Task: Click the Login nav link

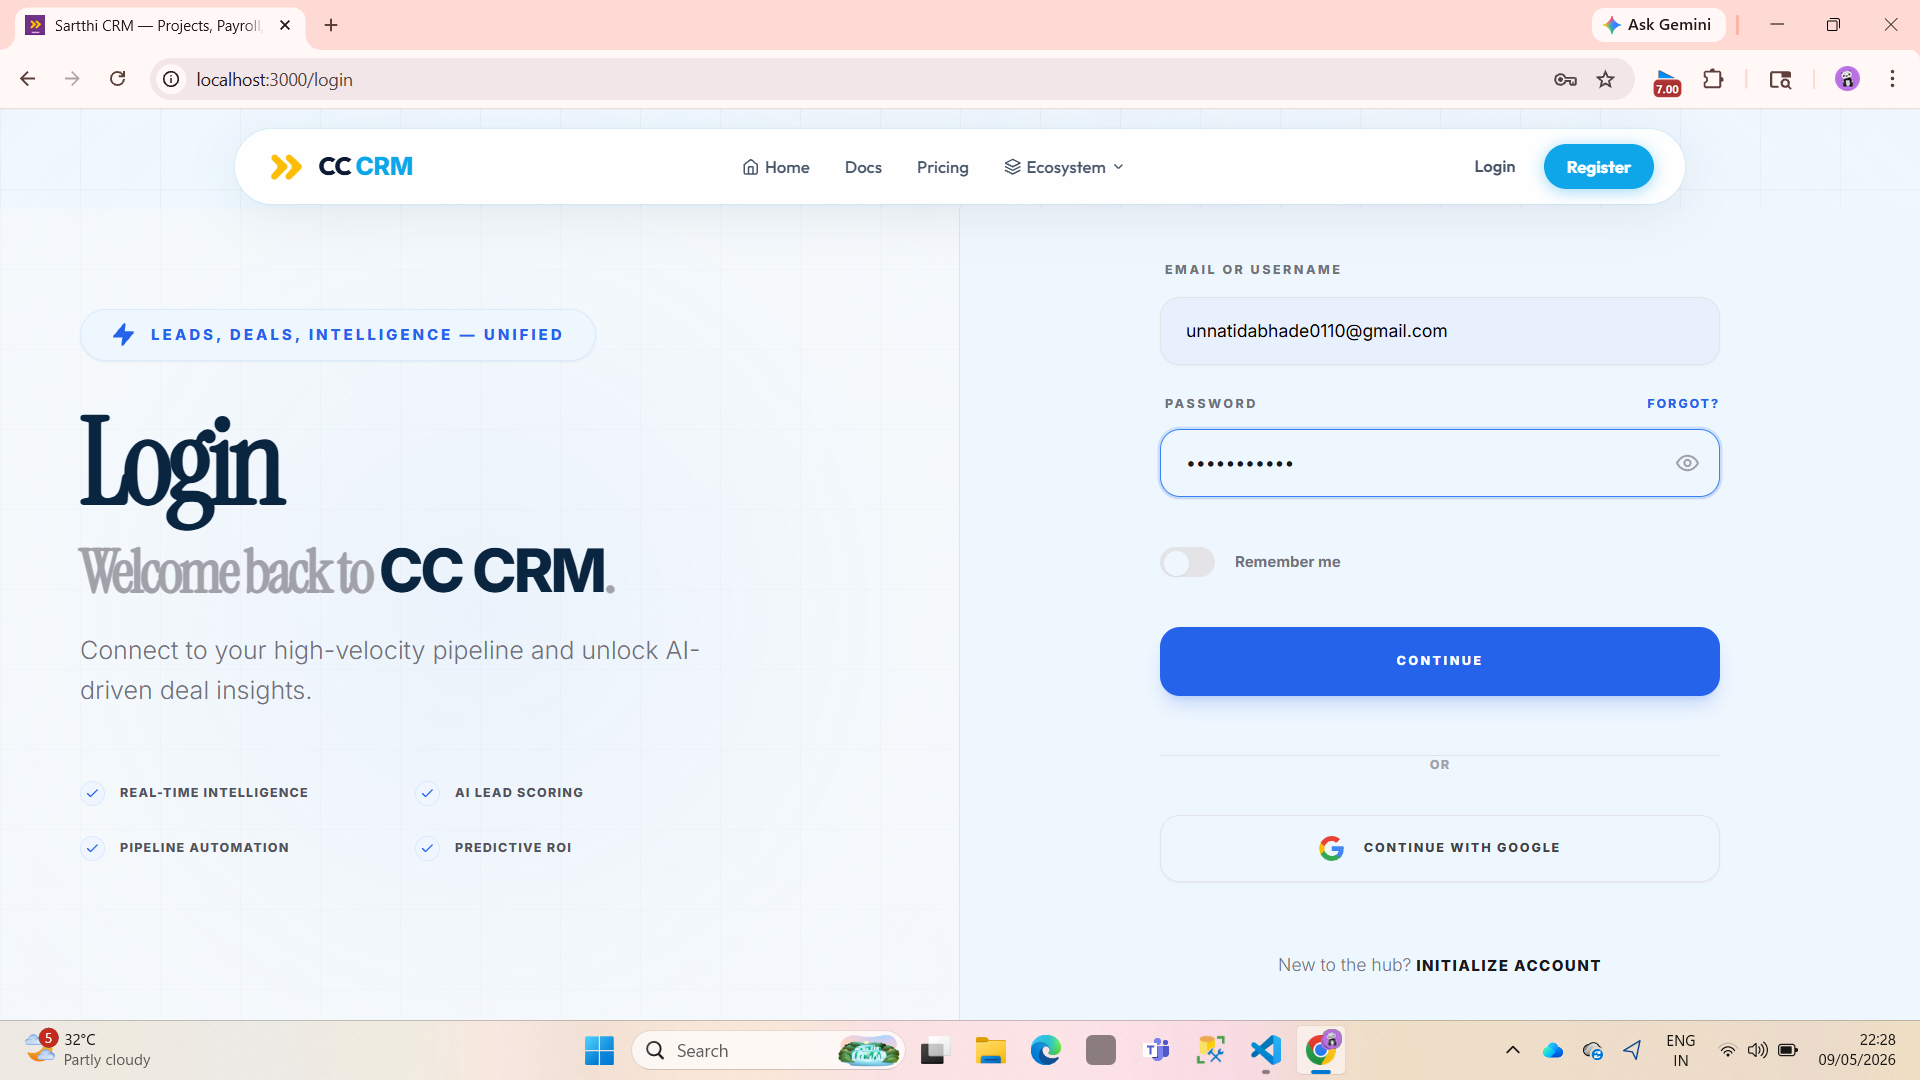Action: pos(1494,167)
